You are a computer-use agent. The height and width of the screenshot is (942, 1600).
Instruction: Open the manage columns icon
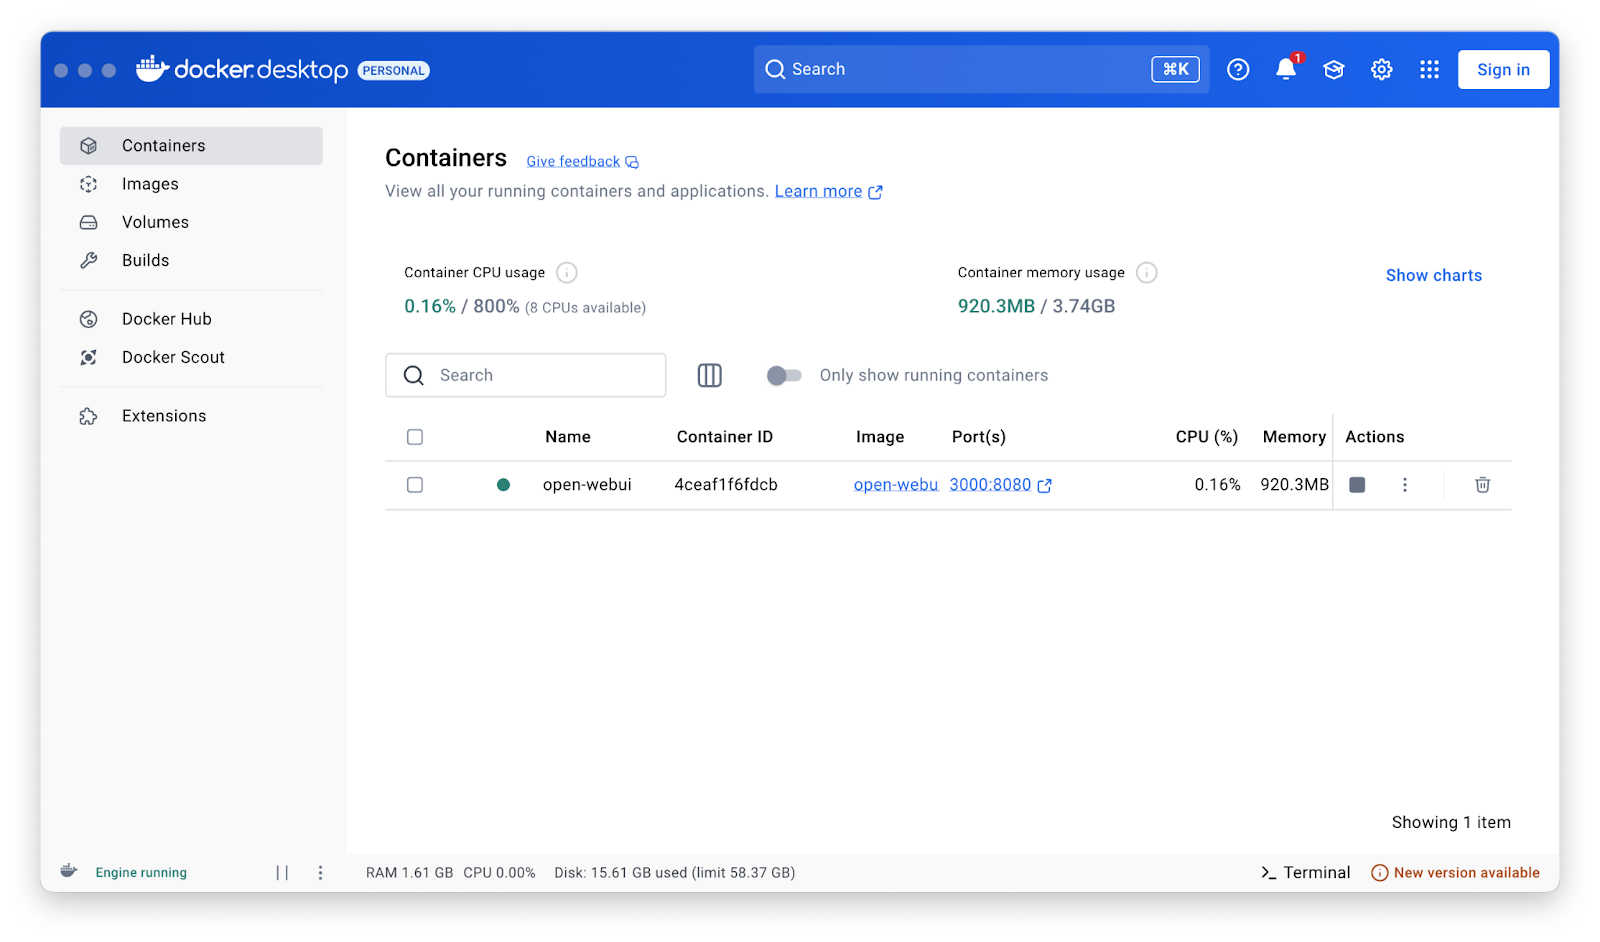710,375
